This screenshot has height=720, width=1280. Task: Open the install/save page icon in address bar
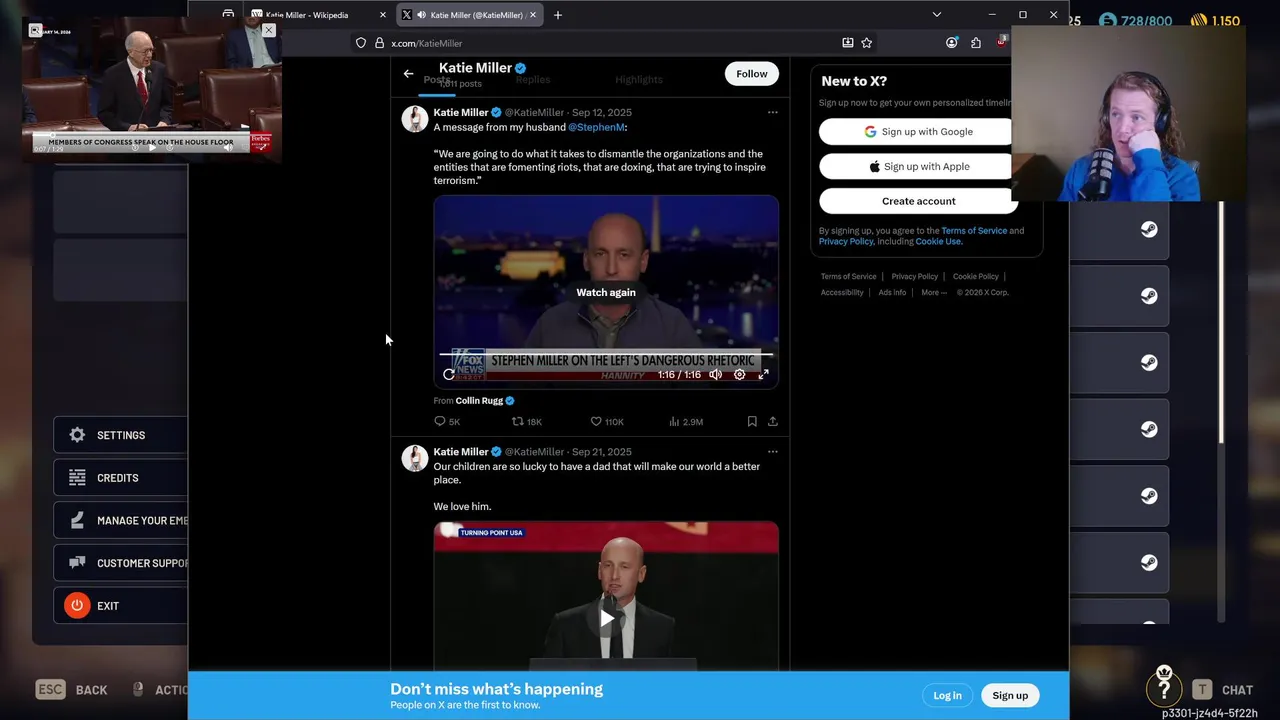[848, 43]
